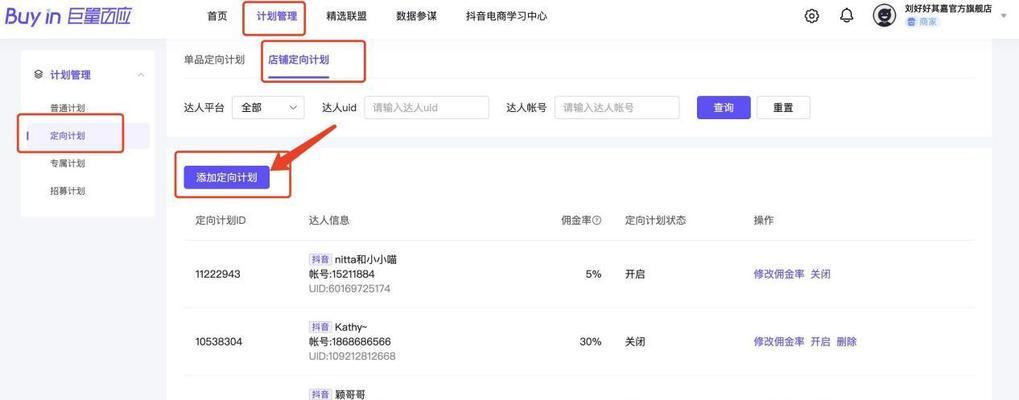The width and height of the screenshot is (1019, 400).
Task: Click 帐号:15211884 text
Action: pyautogui.click(x=342, y=274)
